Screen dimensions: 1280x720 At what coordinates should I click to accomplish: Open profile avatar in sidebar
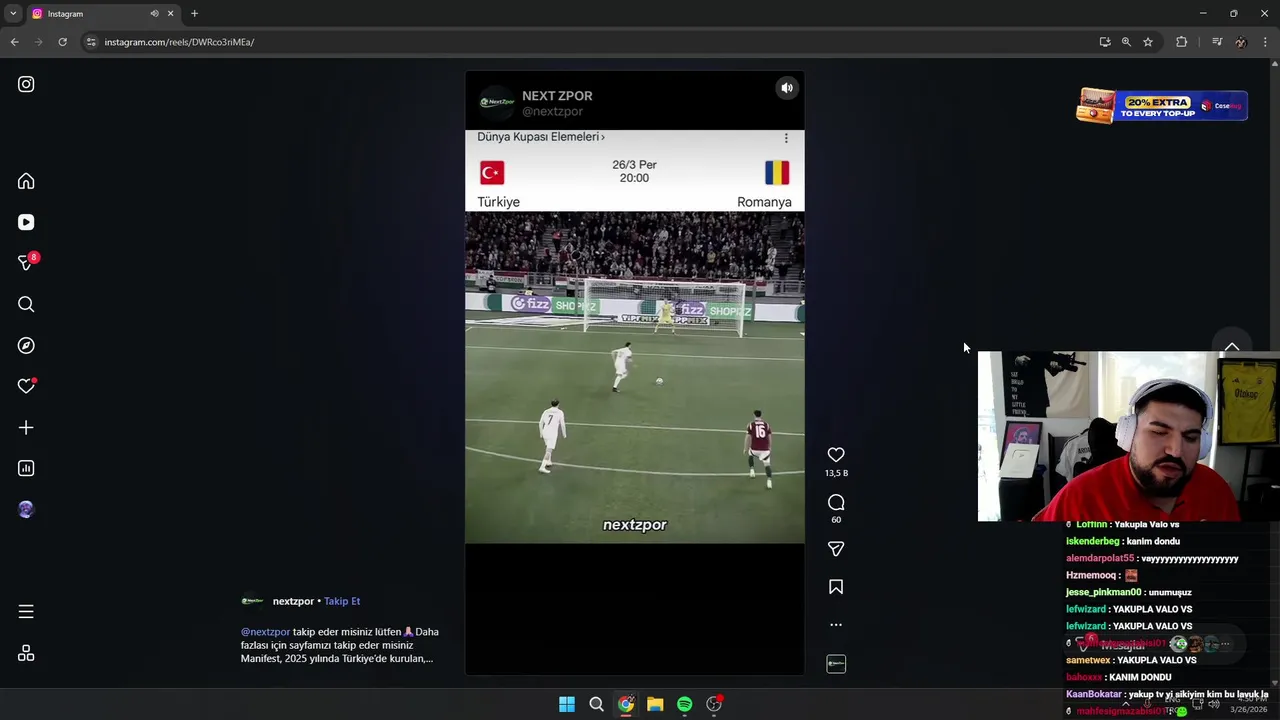click(x=26, y=509)
